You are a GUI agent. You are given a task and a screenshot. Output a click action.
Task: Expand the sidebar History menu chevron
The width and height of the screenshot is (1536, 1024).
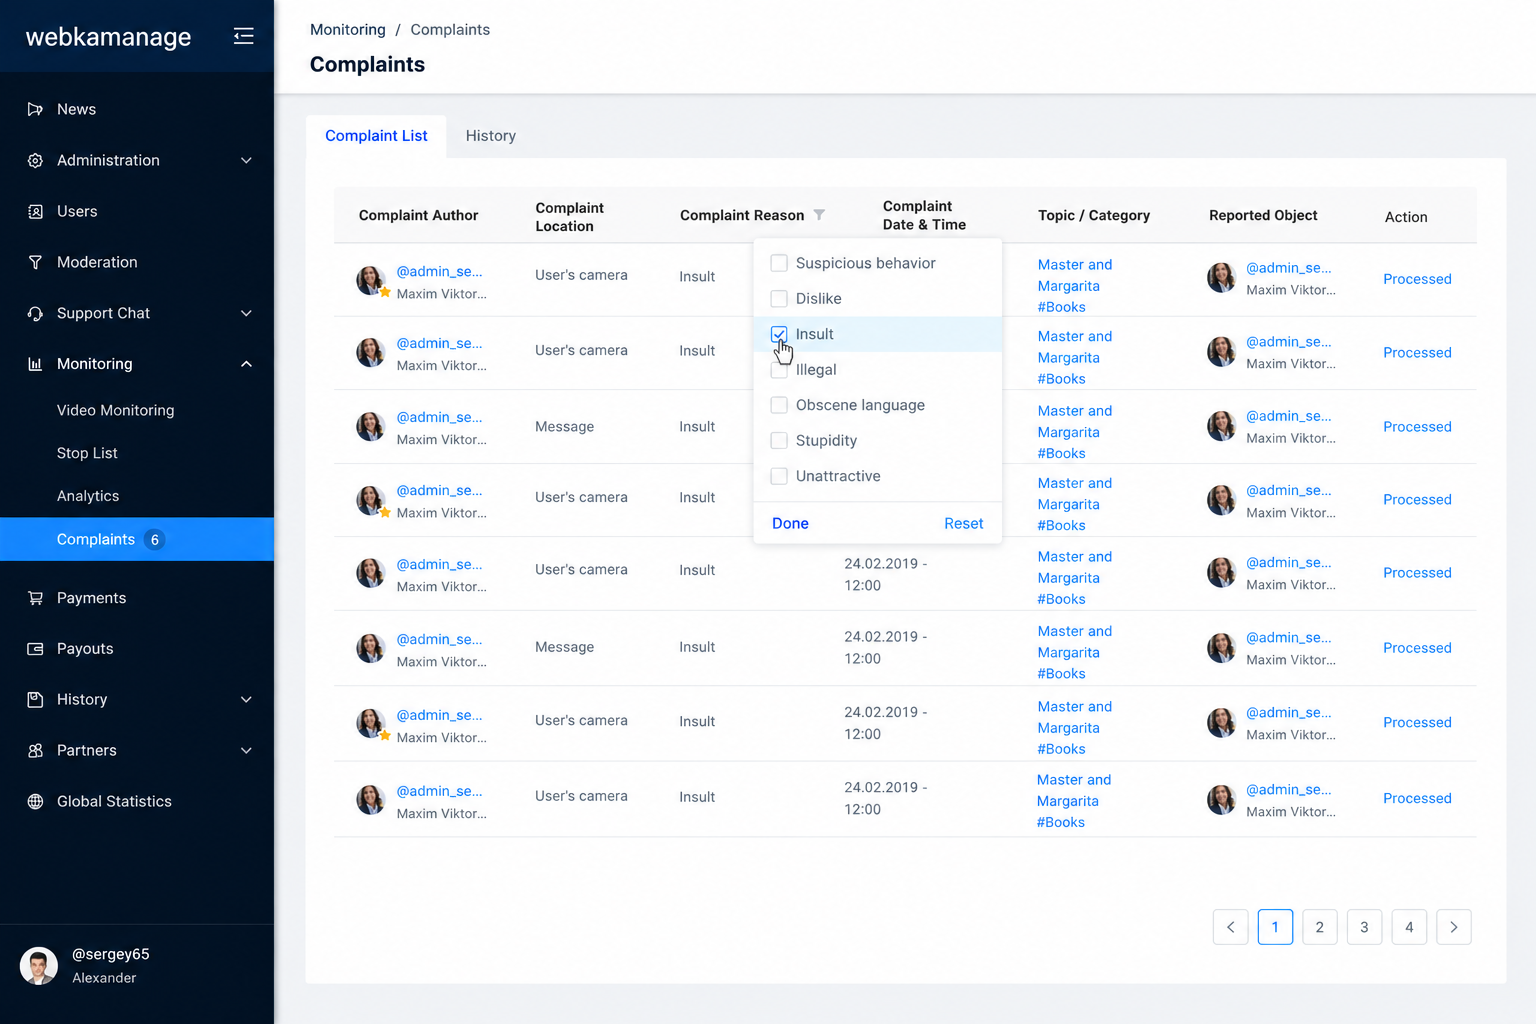pos(246,700)
